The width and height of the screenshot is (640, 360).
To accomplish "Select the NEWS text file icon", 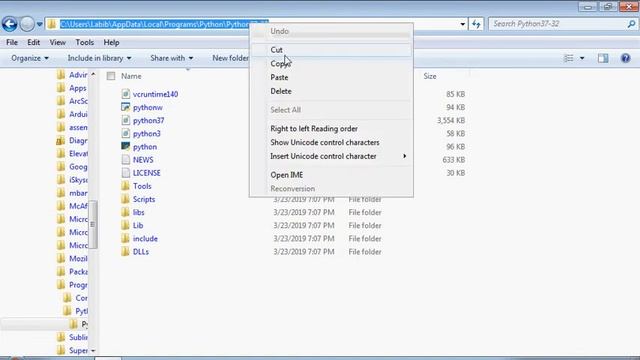I will coord(126,160).
